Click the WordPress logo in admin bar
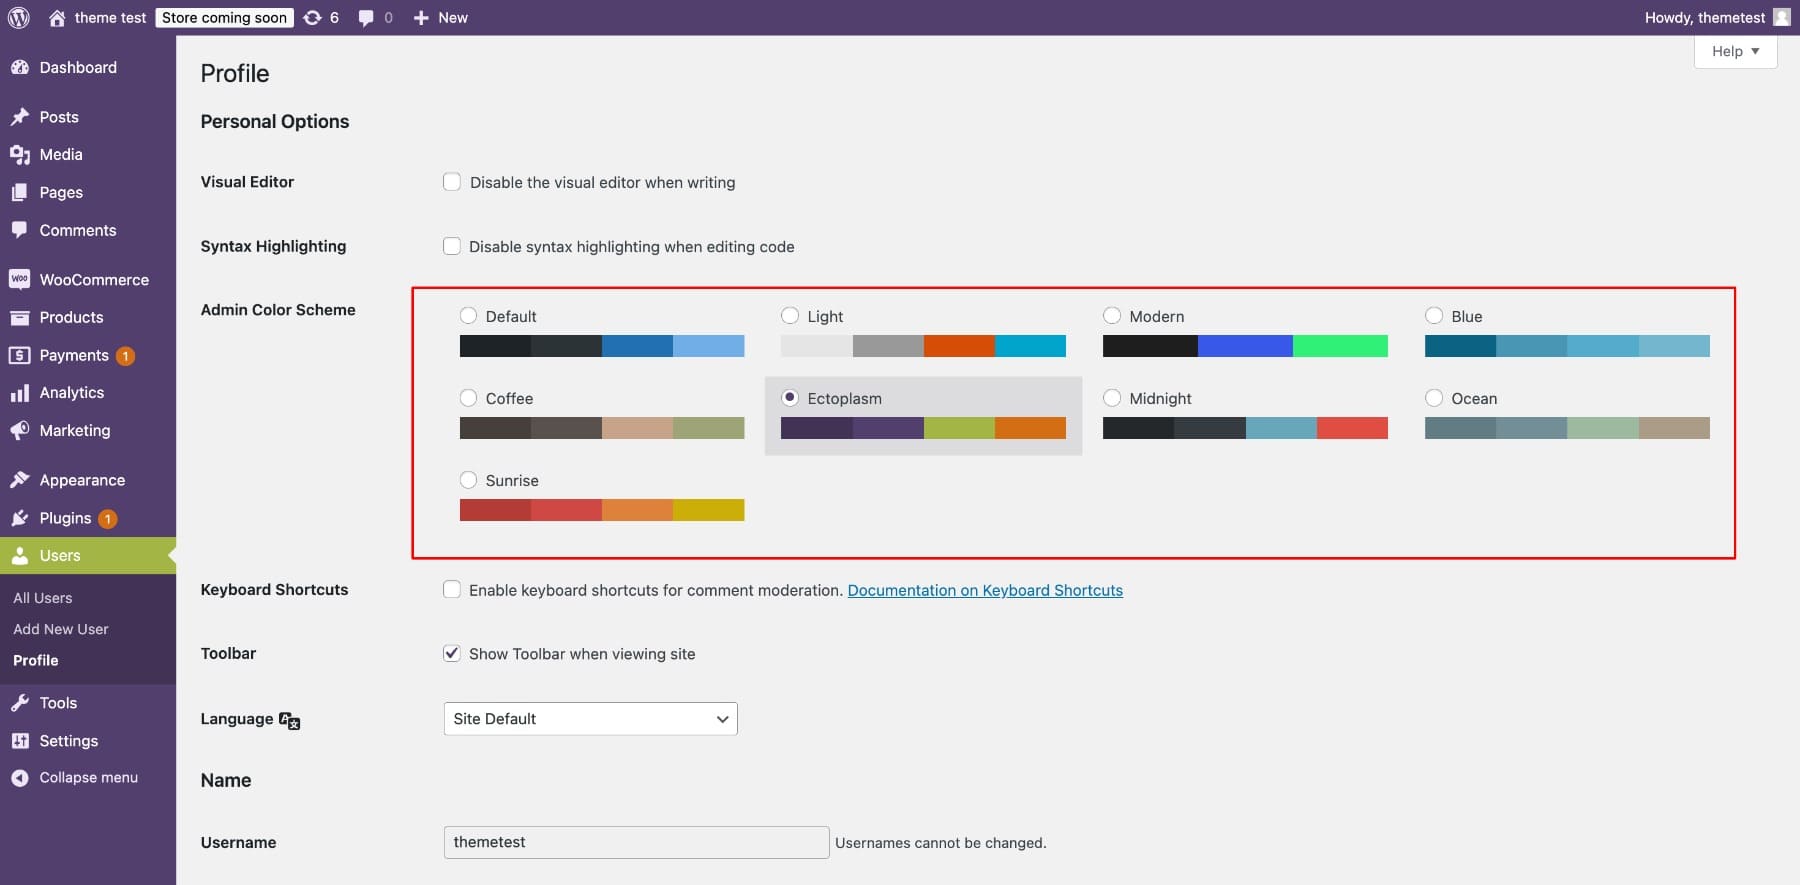This screenshot has width=1800, height=885. (x=18, y=17)
